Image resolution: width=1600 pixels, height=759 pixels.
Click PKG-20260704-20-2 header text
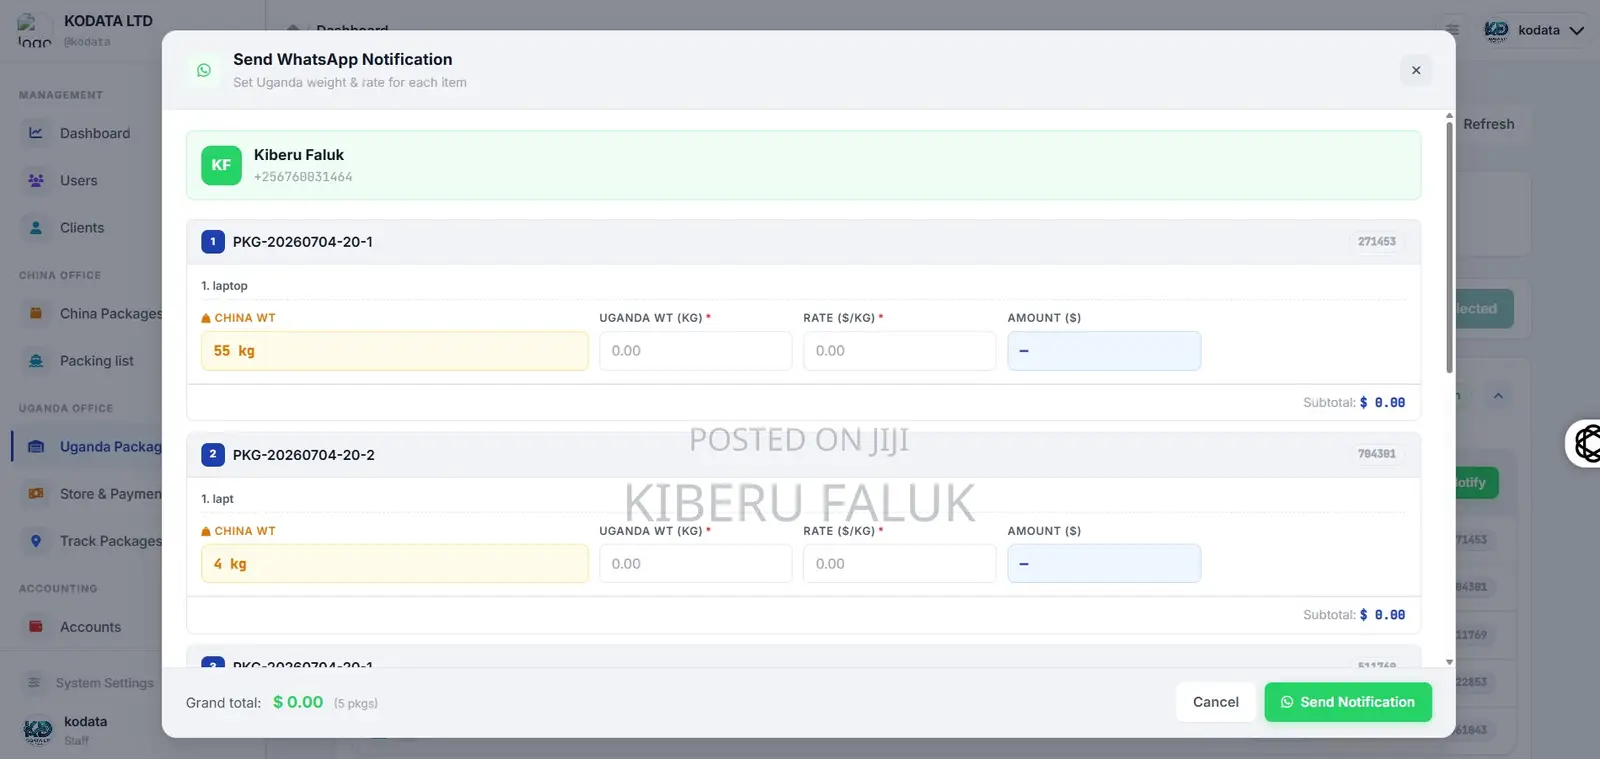click(x=304, y=455)
